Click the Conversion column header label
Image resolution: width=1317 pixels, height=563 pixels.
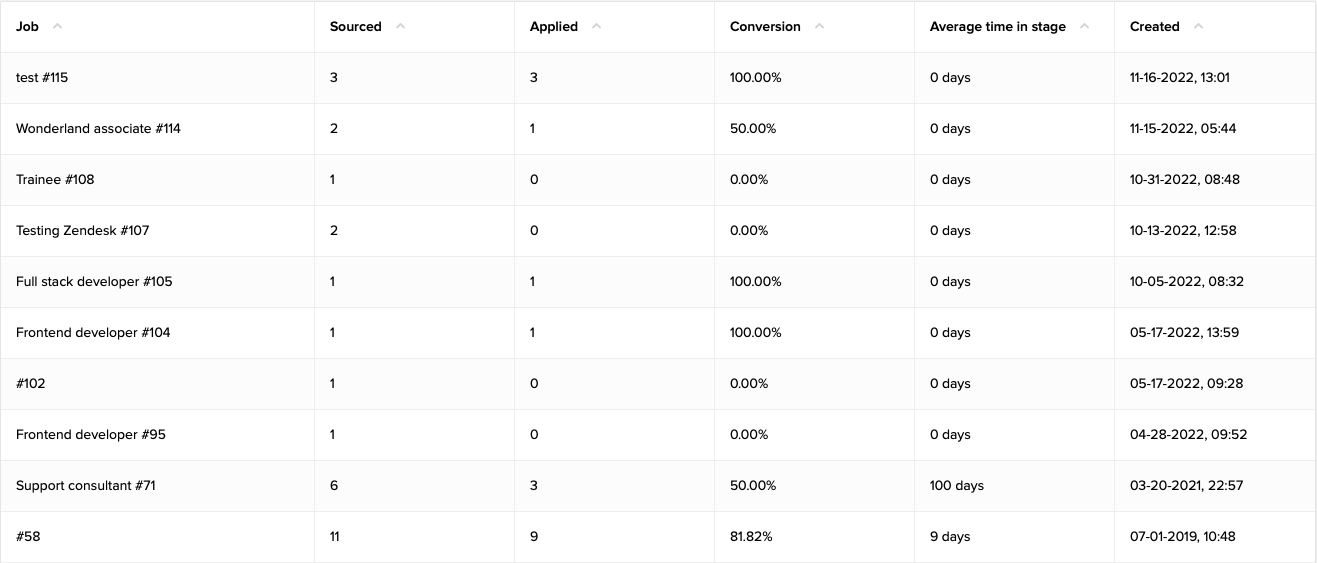(x=765, y=27)
